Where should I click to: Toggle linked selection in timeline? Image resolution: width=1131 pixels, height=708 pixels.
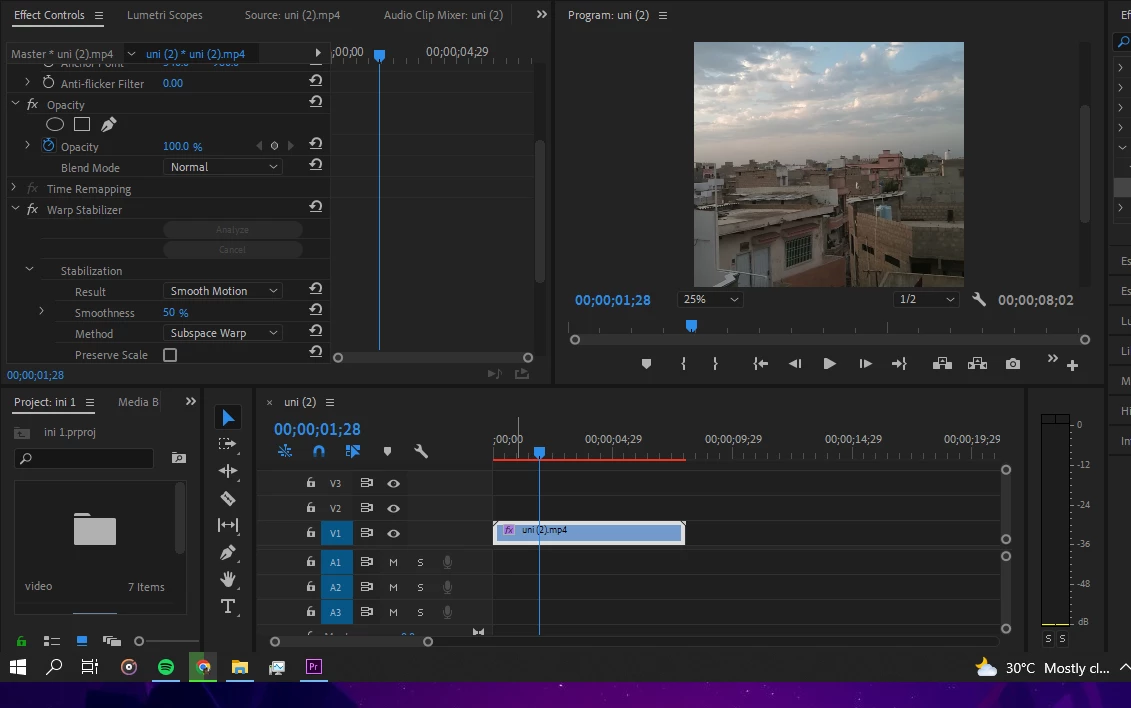coord(353,451)
